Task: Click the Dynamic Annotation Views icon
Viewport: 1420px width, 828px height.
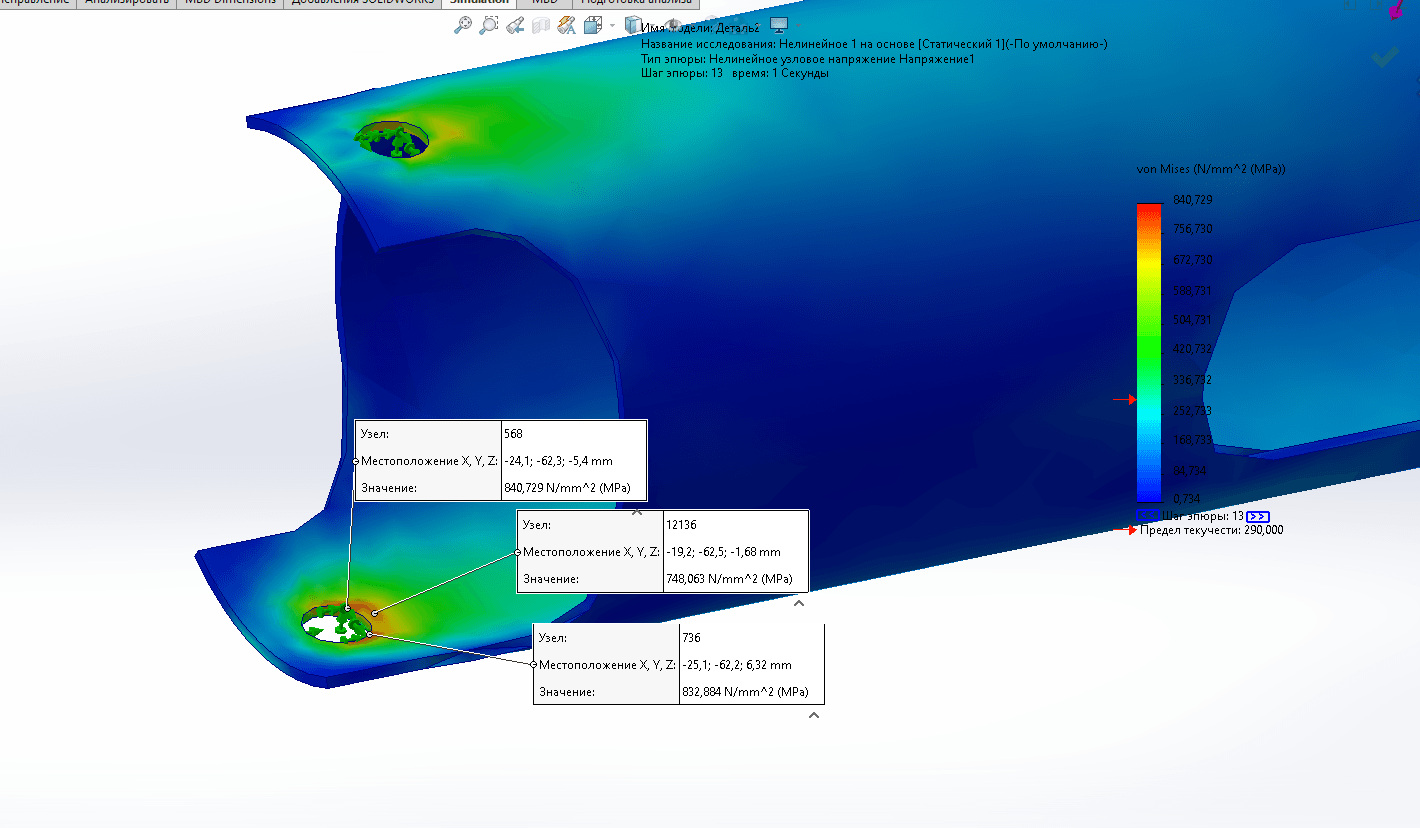Action: point(566,26)
